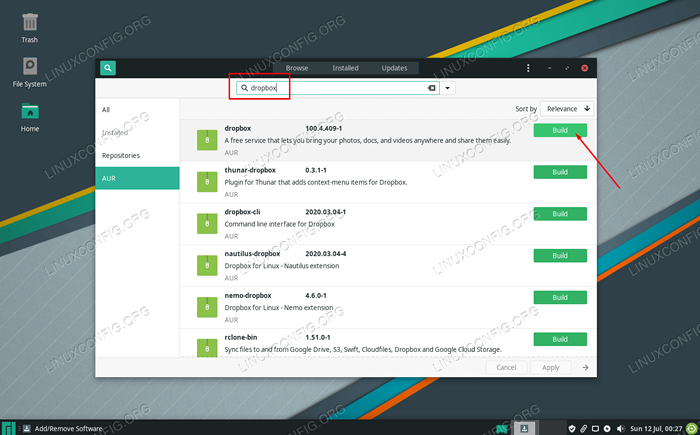Click the nautilus-dropbox package icon

pyautogui.click(x=207, y=266)
